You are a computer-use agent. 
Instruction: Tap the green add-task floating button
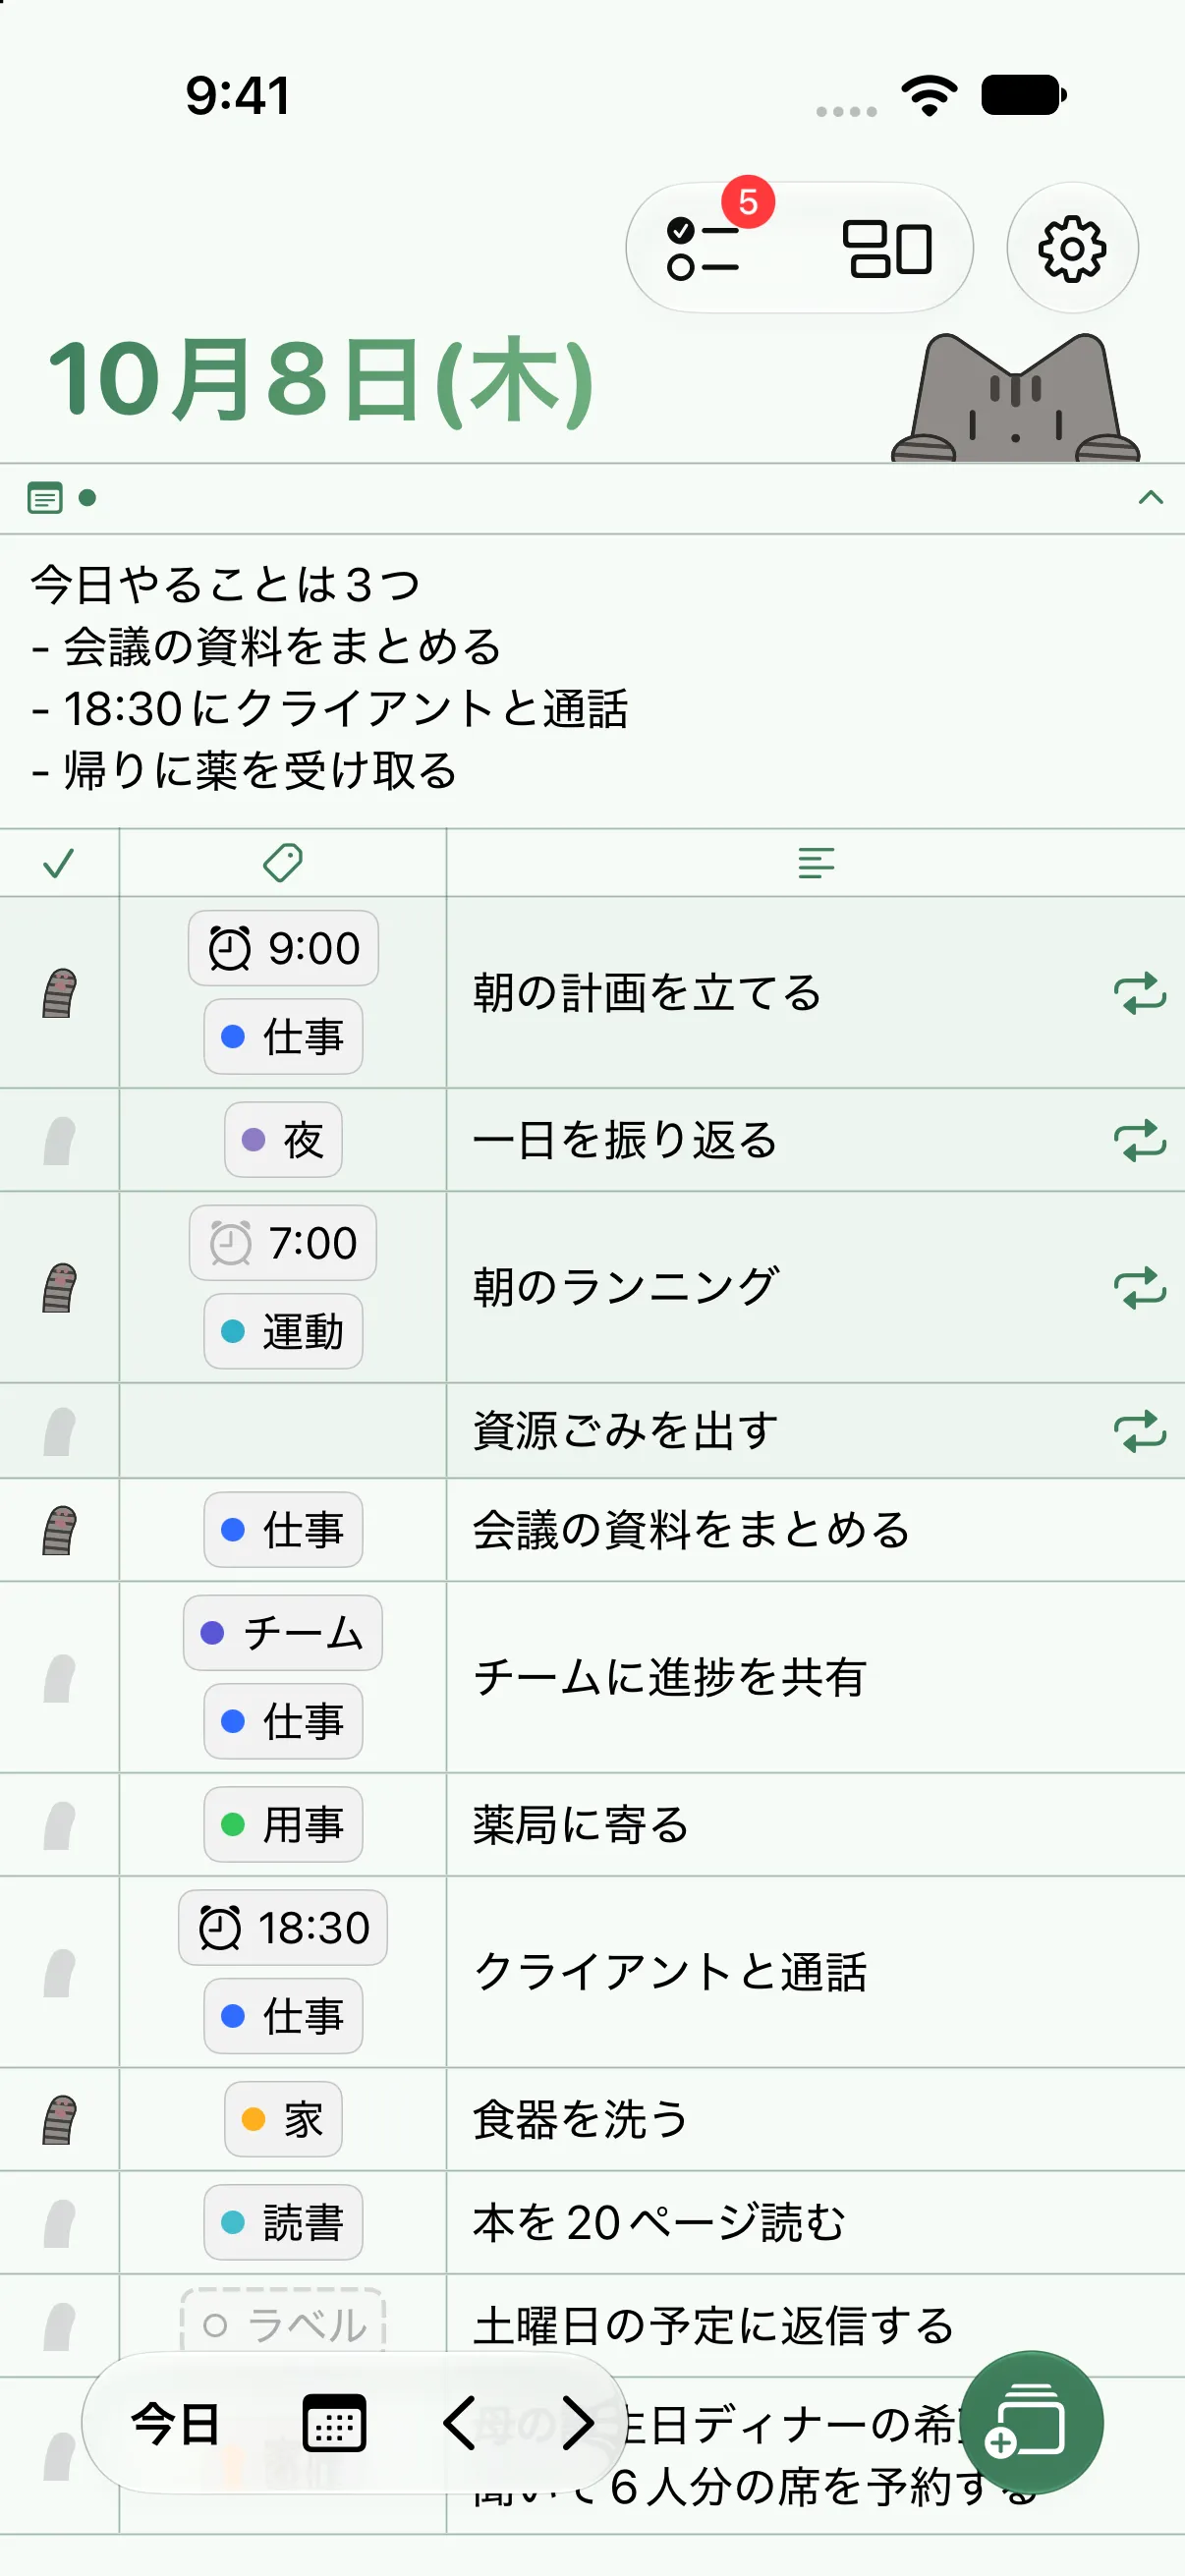click(1031, 2423)
